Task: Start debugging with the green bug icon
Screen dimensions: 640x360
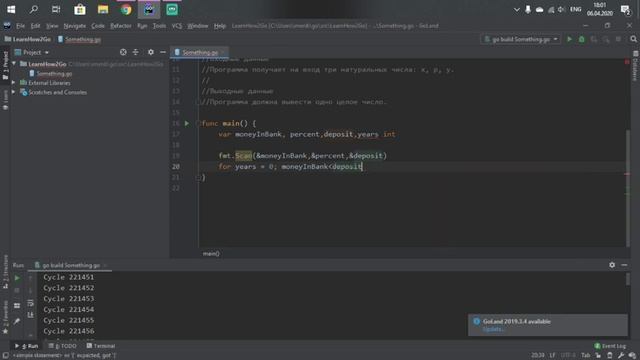Action: (x=582, y=39)
